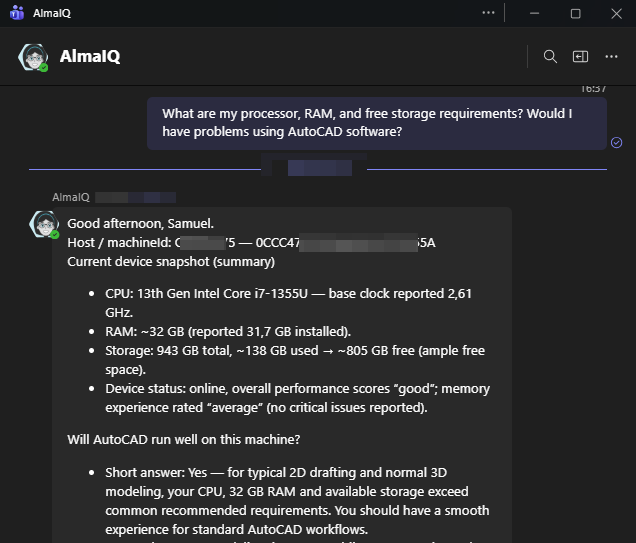Viewport: 636px width, 543px height.
Task: Open more options in the chat header
Action: coord(611,57)
